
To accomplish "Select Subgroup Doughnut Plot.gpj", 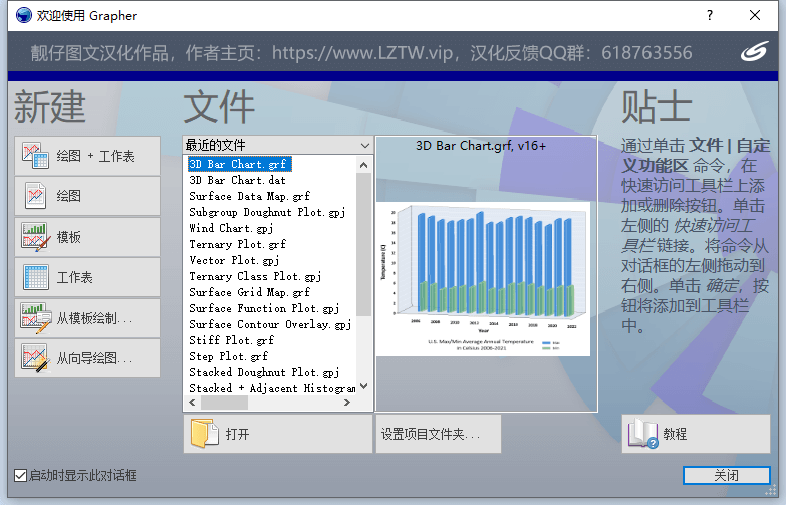I will (x=267, y=212).
